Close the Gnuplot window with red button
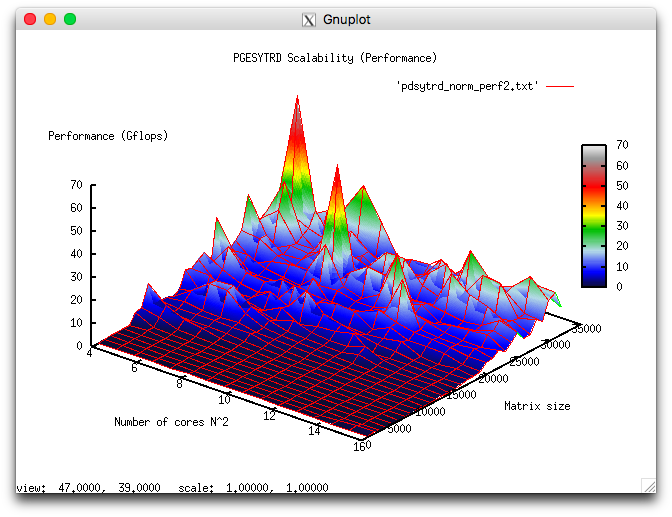Screen dimensions: 672x517 coord(30,19)
